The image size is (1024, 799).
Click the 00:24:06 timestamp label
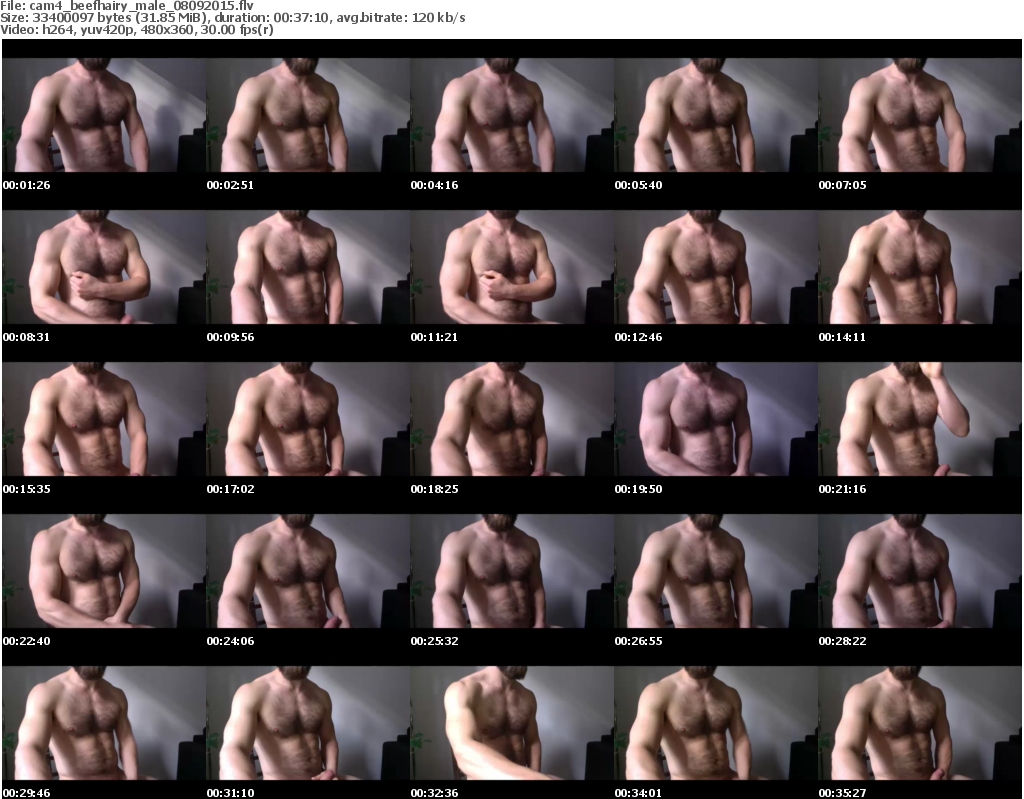coord(231,642)
